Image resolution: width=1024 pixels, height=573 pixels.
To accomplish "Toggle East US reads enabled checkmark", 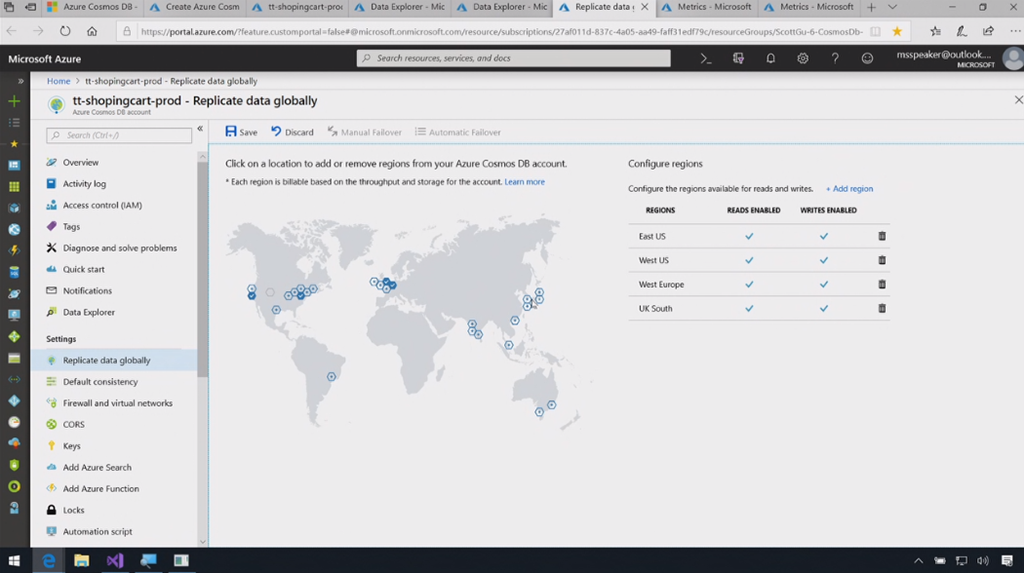I will tap(749, 236).
